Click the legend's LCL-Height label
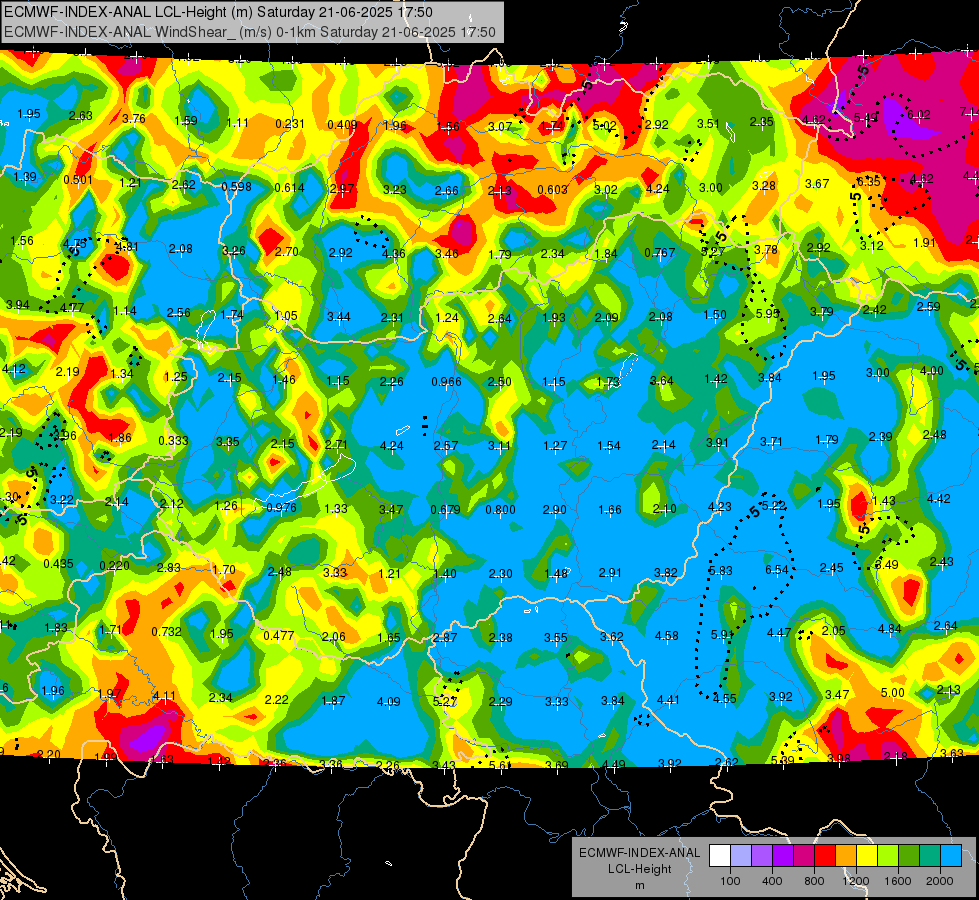 [639, 869]
